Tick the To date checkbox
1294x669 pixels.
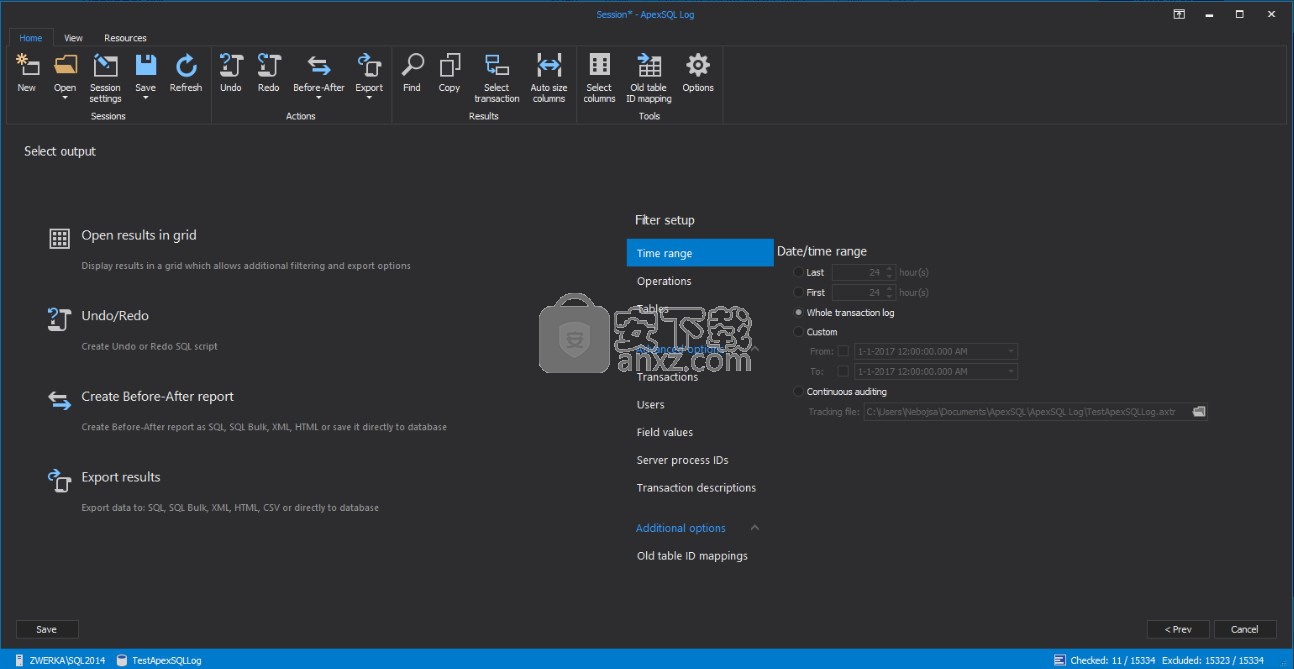pyautogui.click(x=842, y=371)
